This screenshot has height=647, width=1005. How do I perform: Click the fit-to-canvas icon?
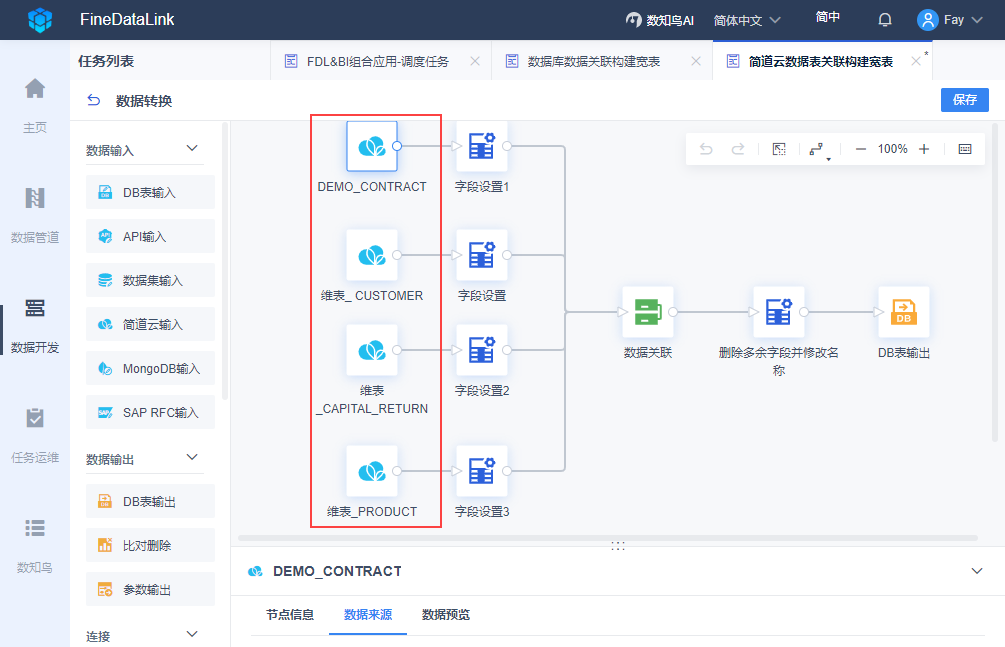[x=779, y=149]
